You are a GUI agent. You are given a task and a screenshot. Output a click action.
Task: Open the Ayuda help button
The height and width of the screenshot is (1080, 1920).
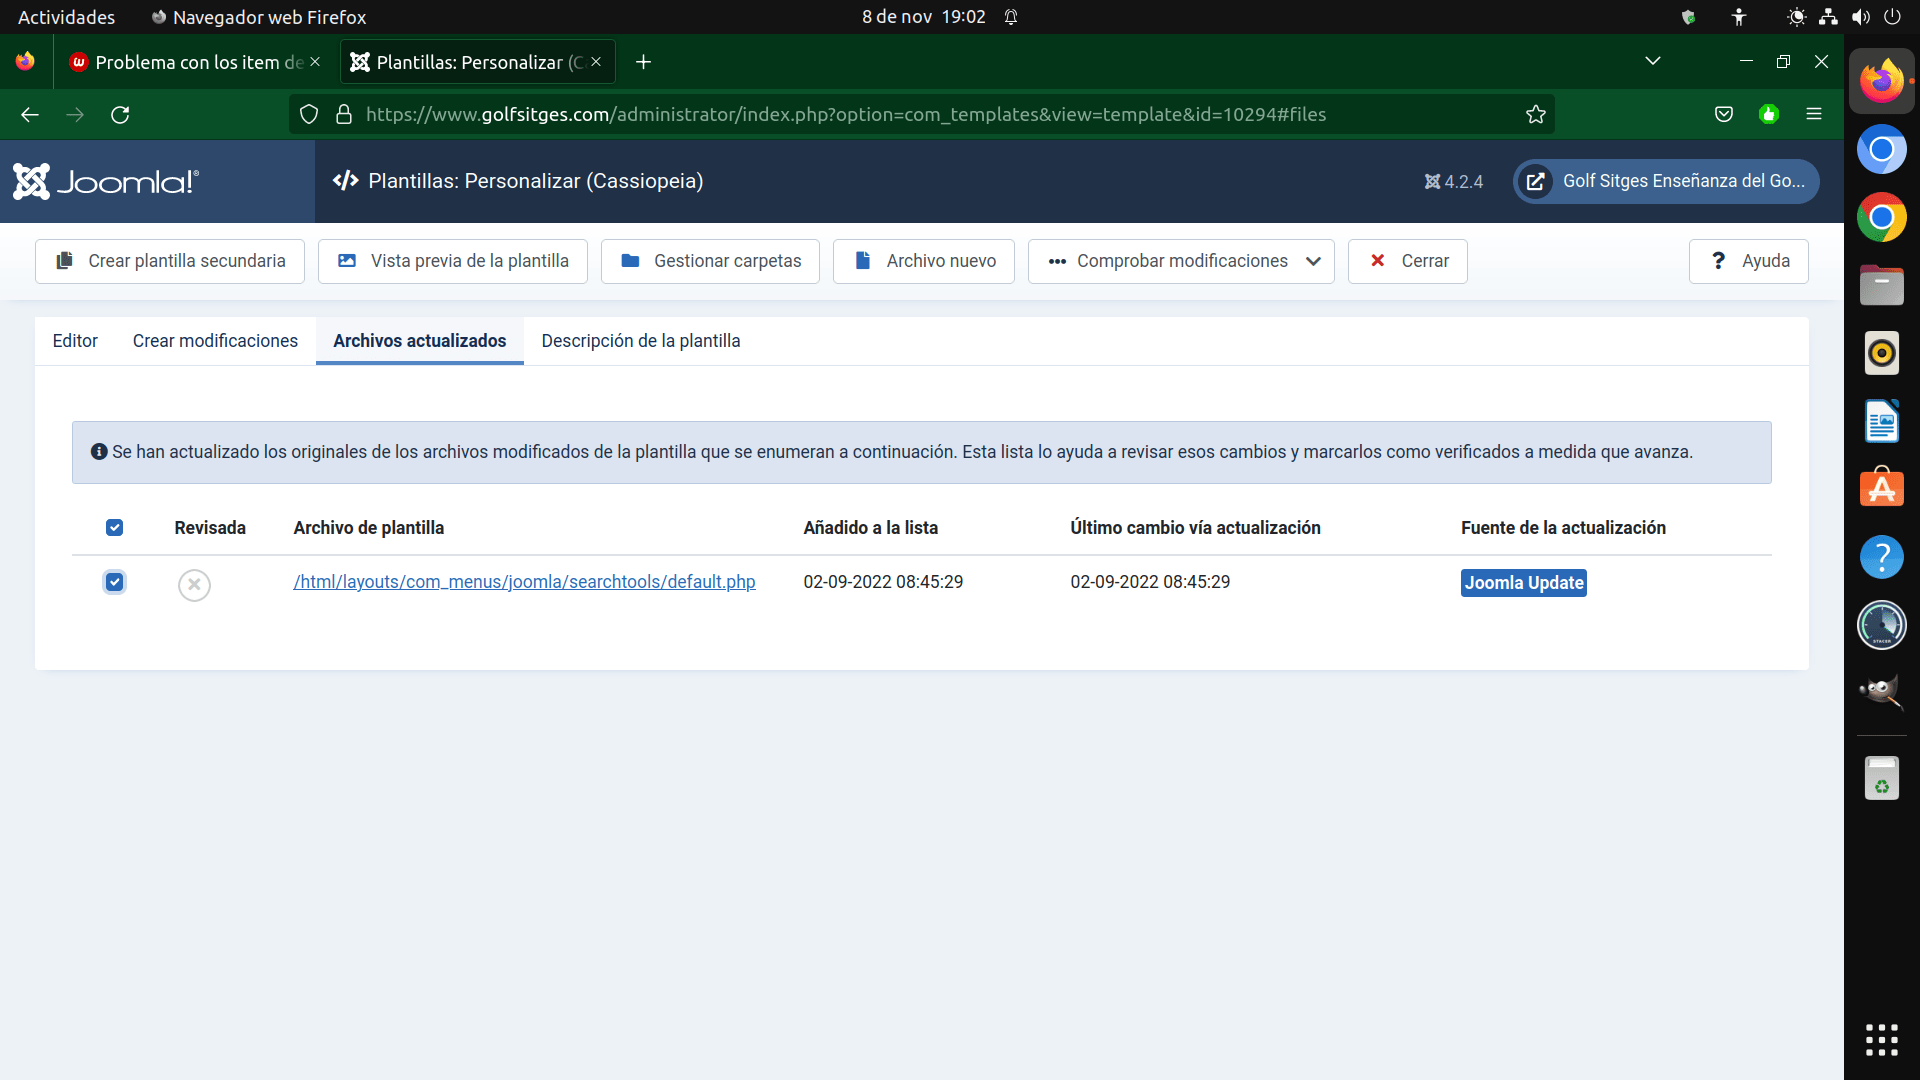coord(1749,261)
